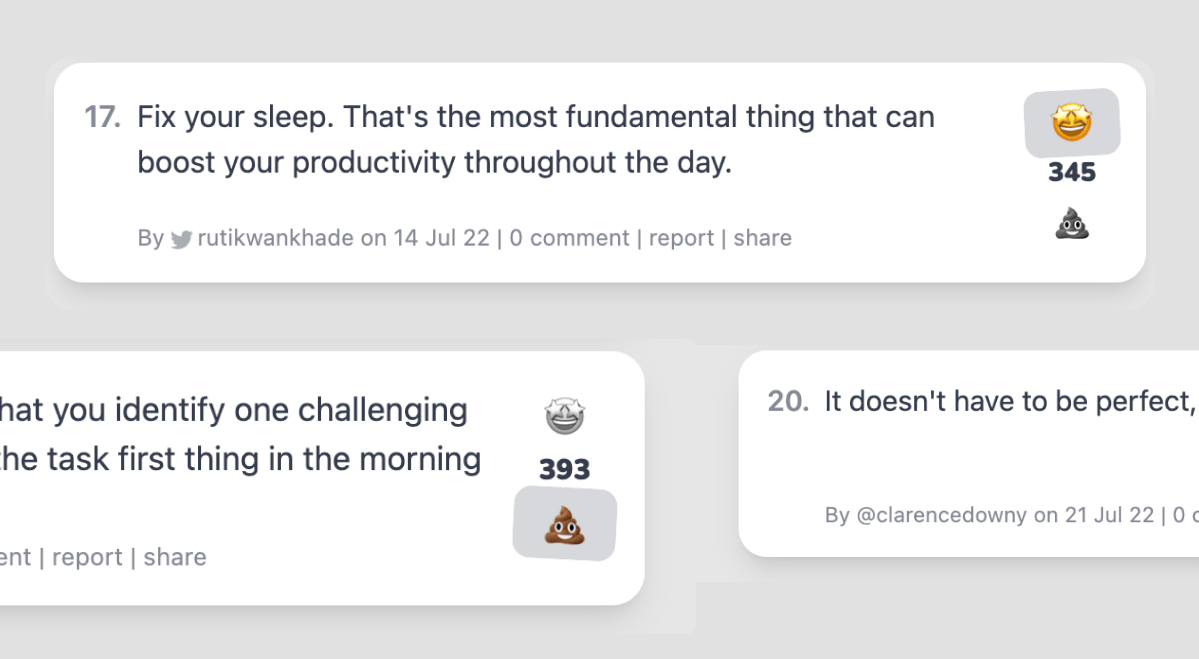Select the tip number 20 label
Image resolution: width=1199 pixels, height=659 pixels.
coord(788,401)
